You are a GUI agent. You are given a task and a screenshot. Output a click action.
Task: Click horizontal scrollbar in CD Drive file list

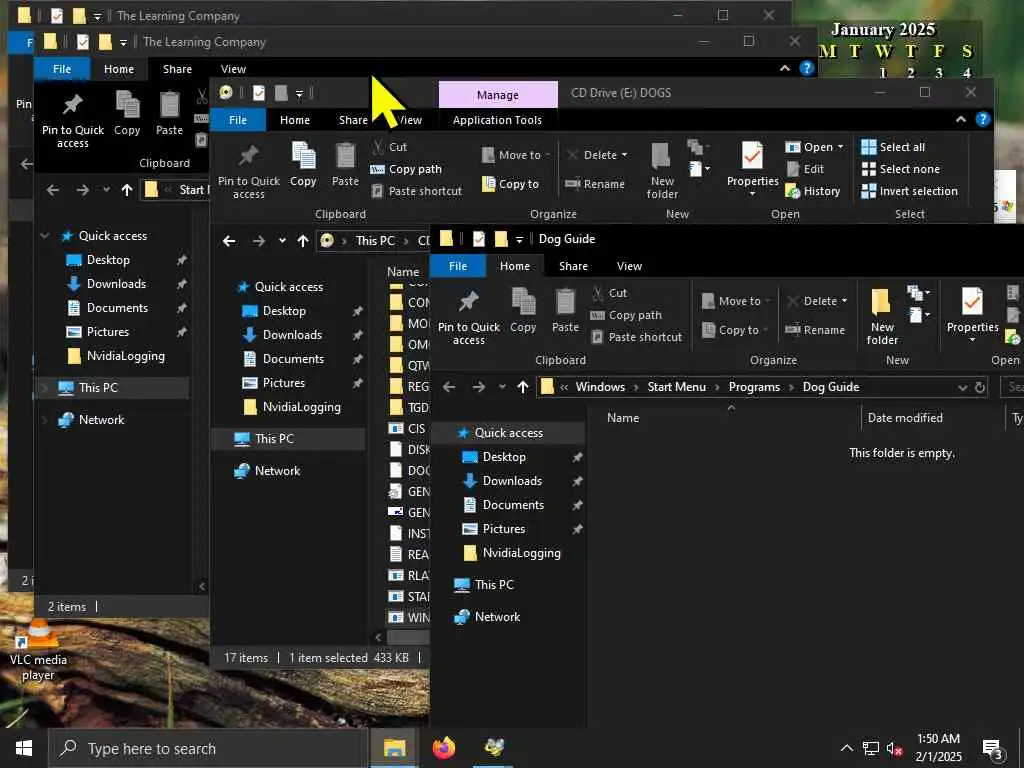(x=408, y=637)
